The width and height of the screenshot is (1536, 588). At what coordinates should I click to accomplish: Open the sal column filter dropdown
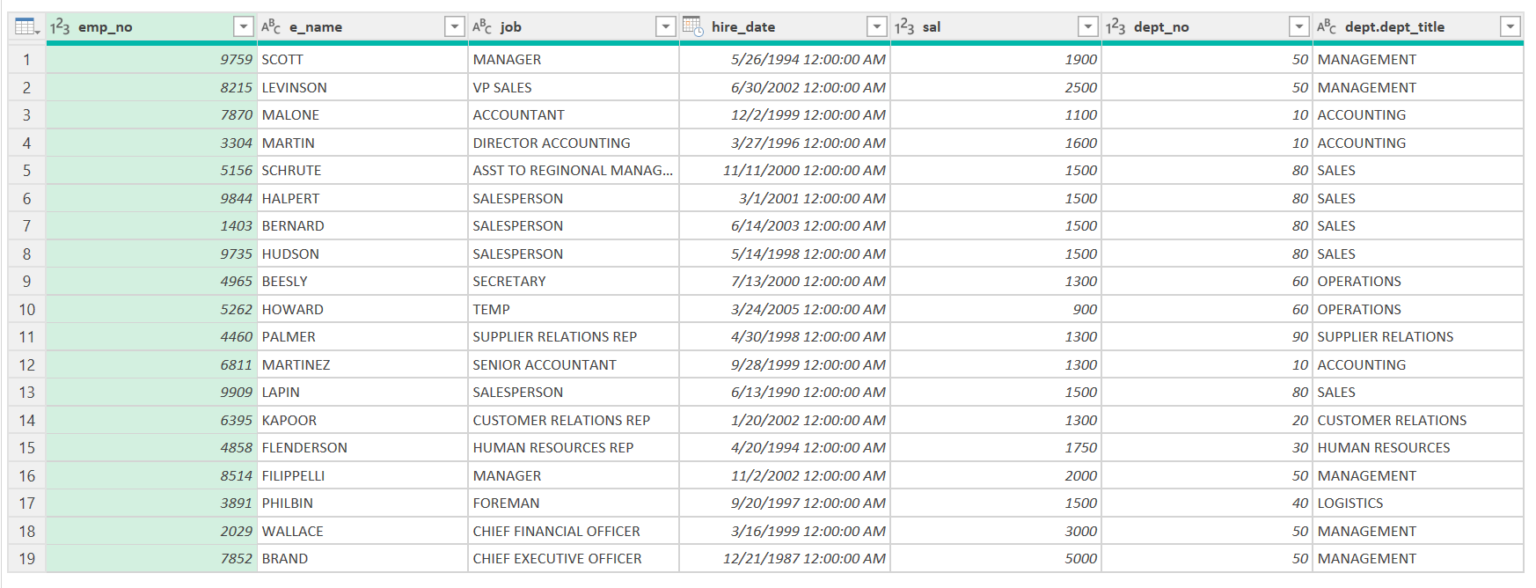coord(1088,27)
